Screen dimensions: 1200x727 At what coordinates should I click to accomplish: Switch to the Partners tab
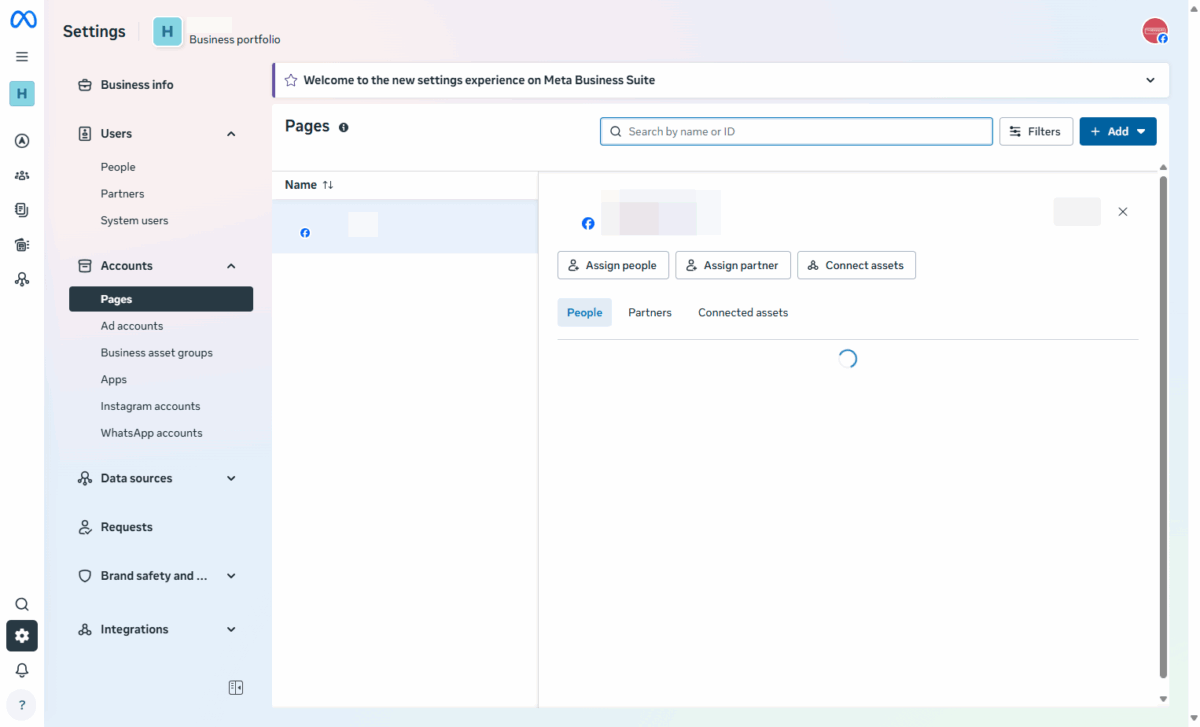(x=649, y=313)
